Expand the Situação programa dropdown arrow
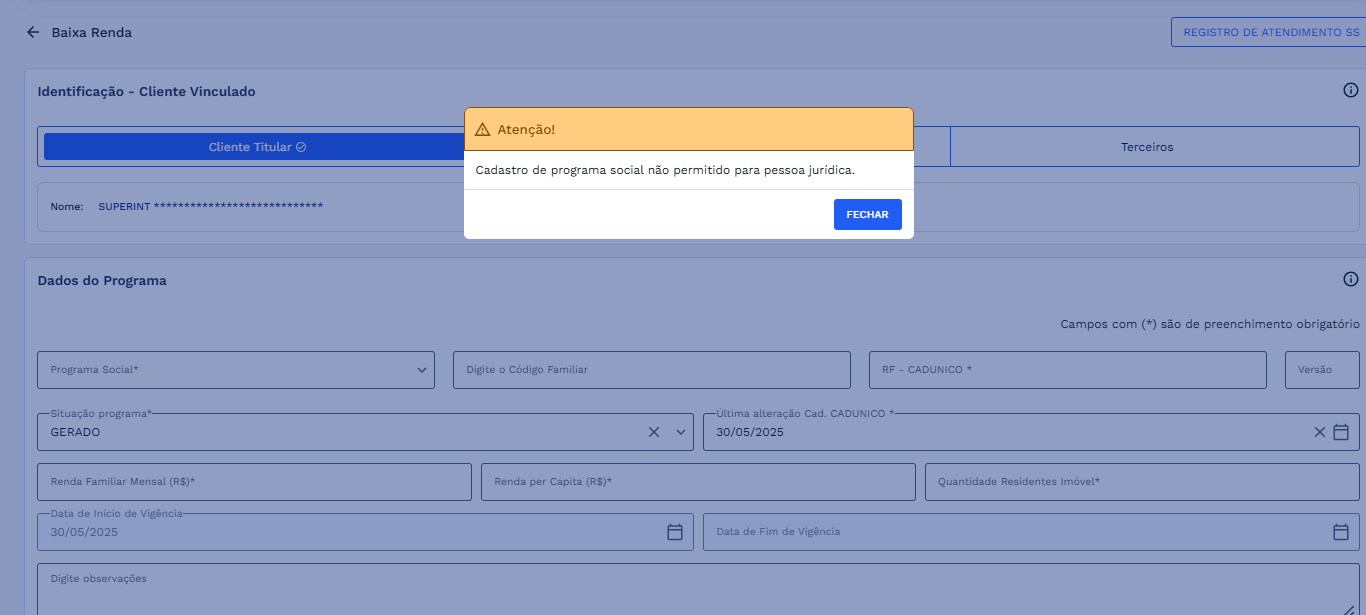 (681, 432)
